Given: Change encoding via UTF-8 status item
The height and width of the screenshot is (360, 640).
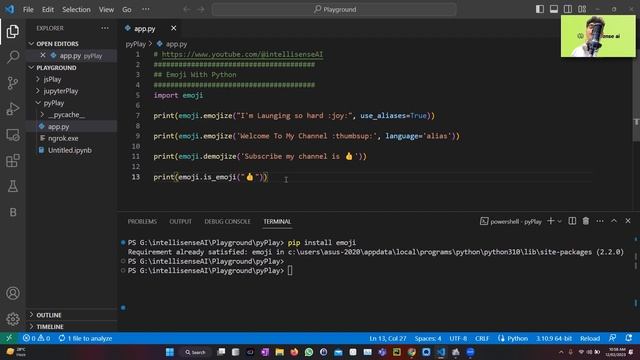Looking at the screenshot, I should point(458,338).
